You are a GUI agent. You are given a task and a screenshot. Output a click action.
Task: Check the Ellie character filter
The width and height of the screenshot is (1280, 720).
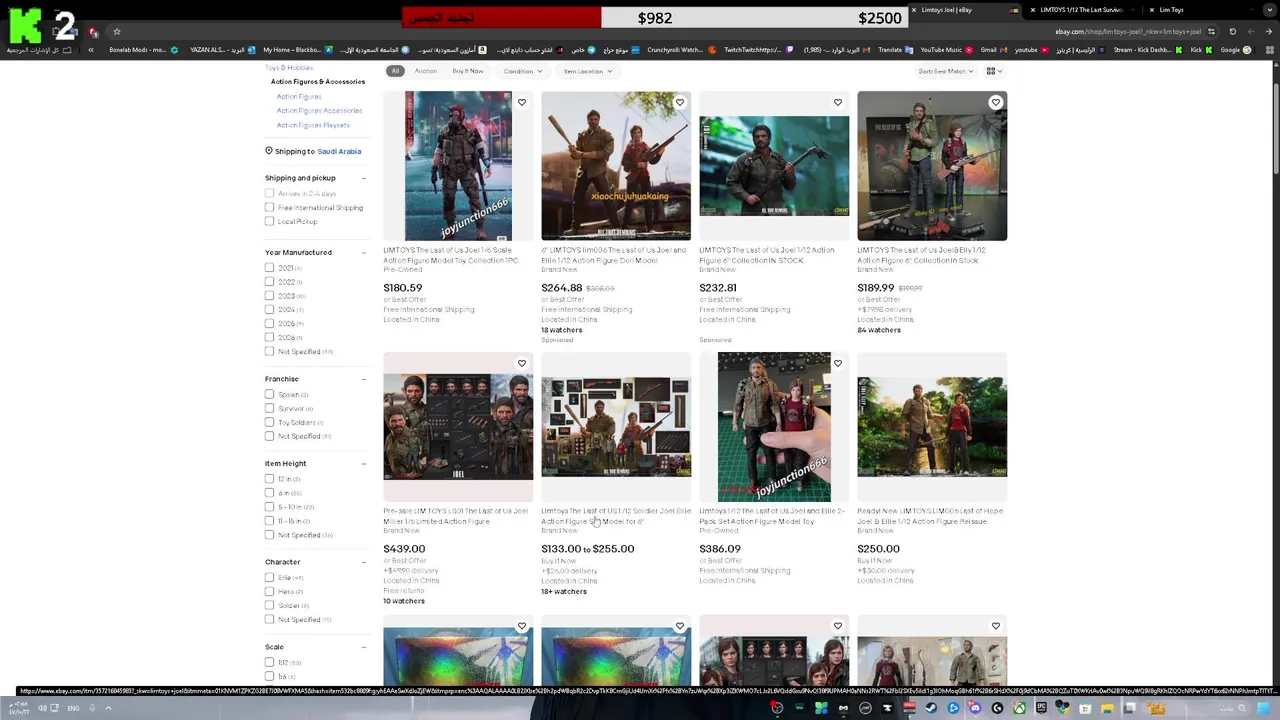tap(269, 578)
